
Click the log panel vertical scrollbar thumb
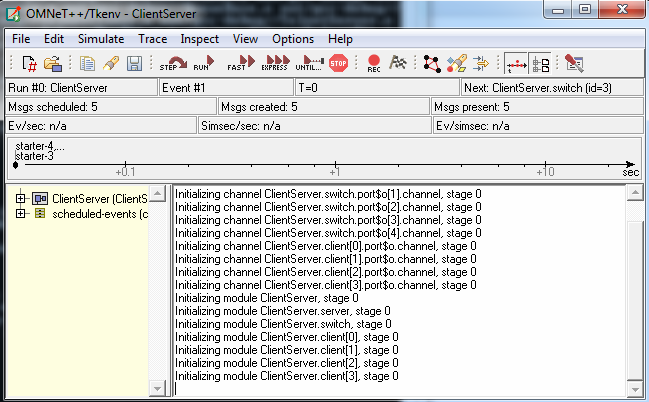(635, 300)
